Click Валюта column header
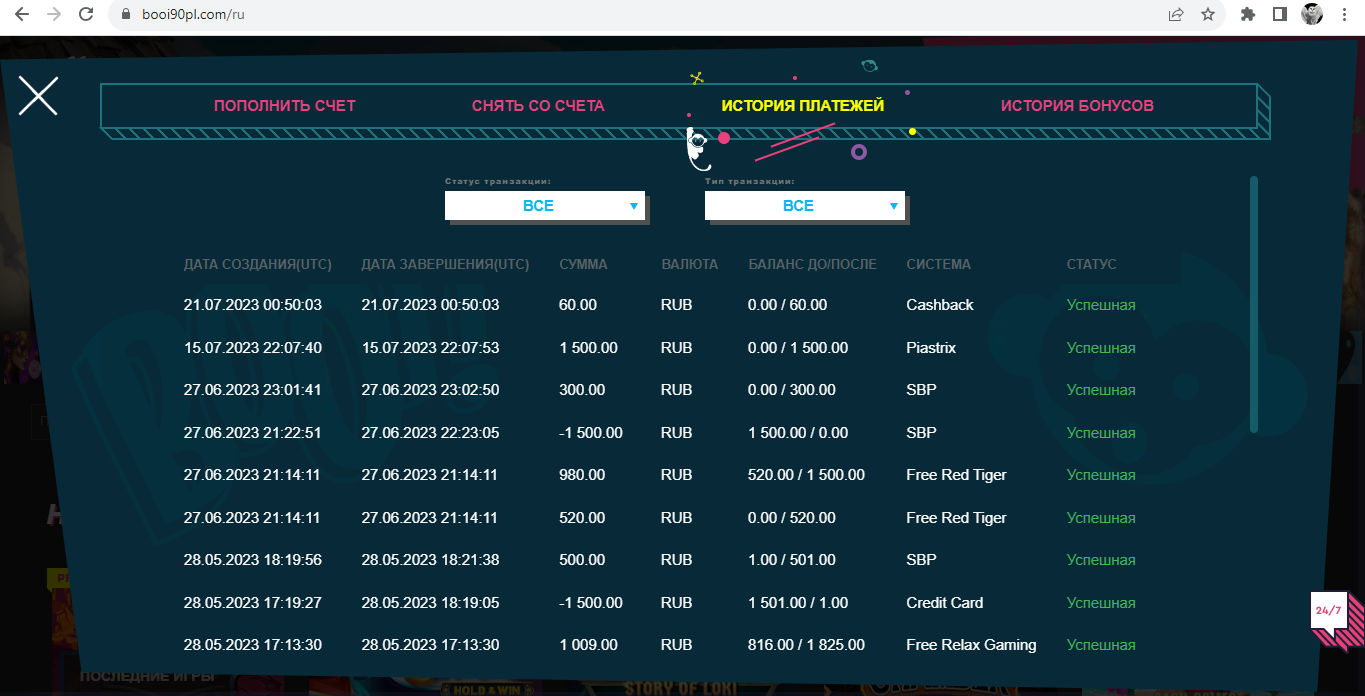Viewport: 1365px width, 696px height. coord(690,264)
